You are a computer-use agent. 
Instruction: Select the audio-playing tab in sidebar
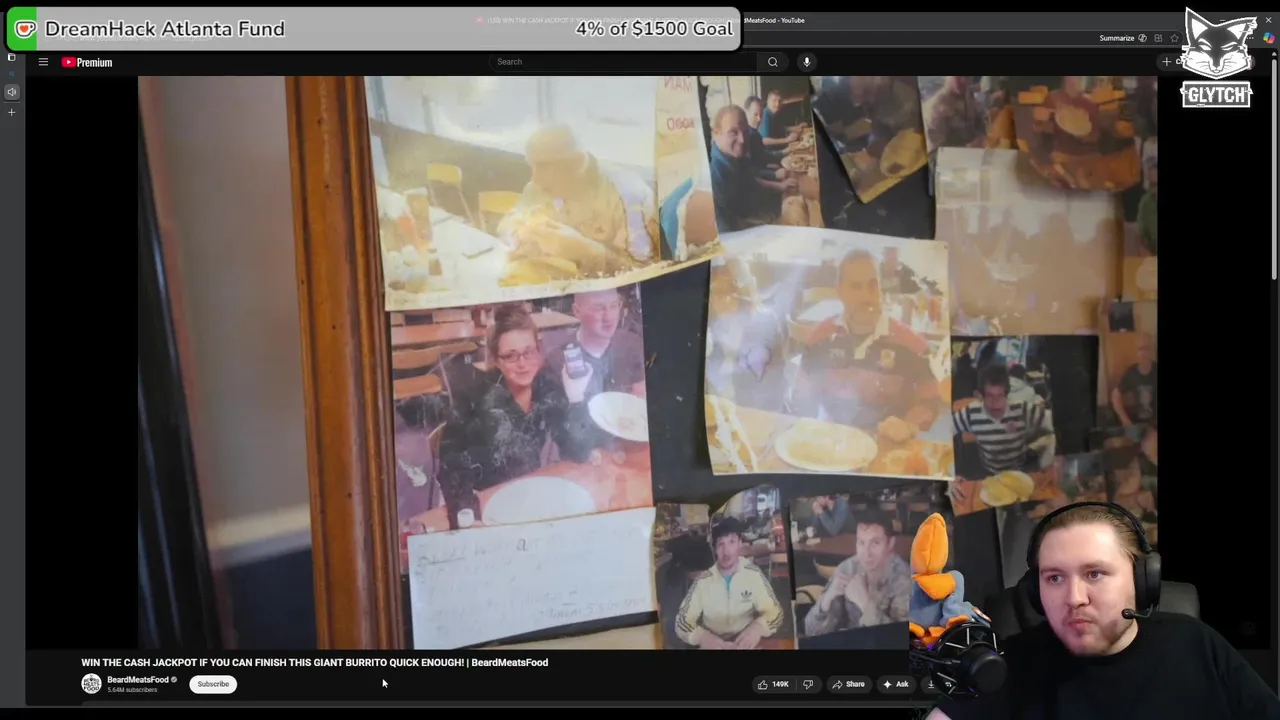pyautogui.click(x=11, y=92)
